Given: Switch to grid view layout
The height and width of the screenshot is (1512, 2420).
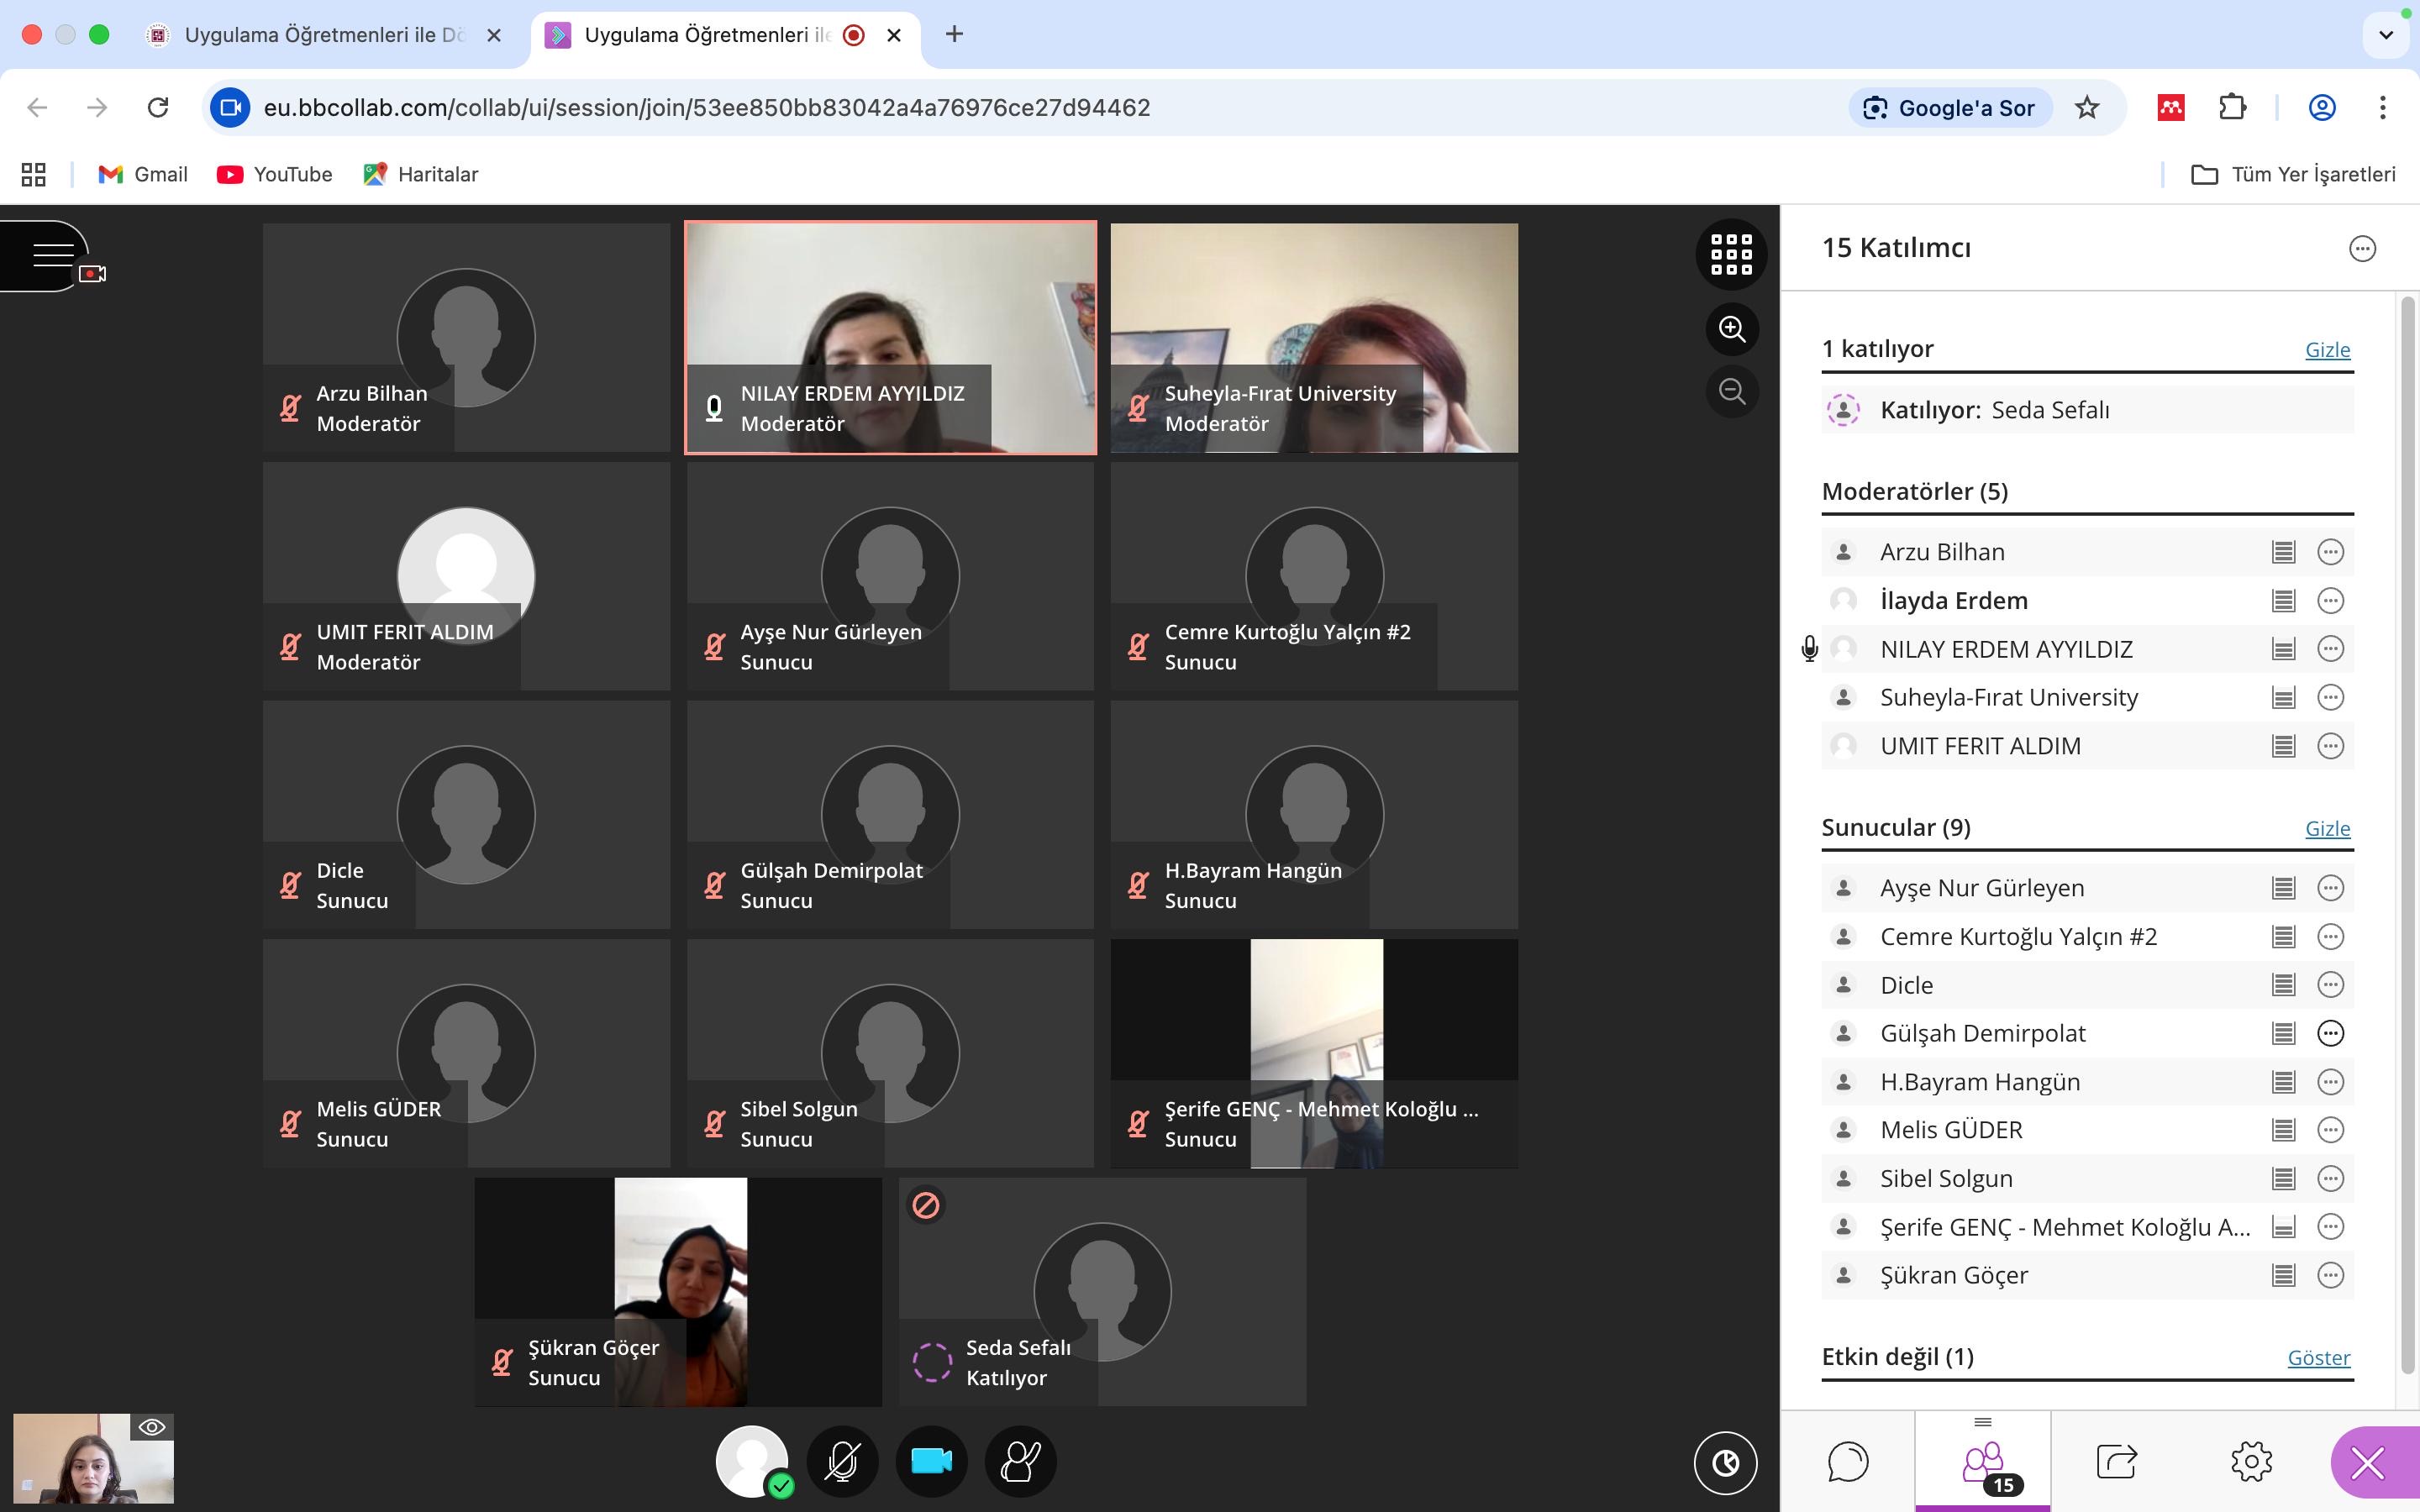Looking at the screenshot, I should tap(1731, 255).
